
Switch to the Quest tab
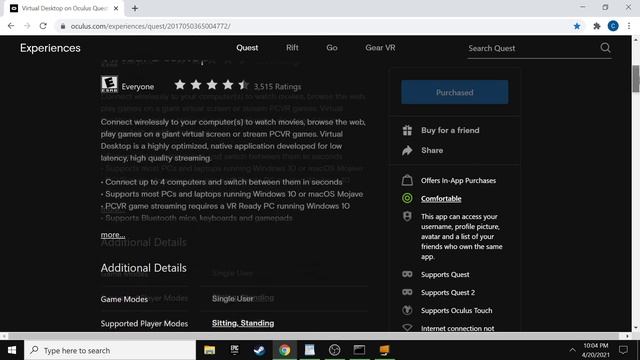coord(247,48)
